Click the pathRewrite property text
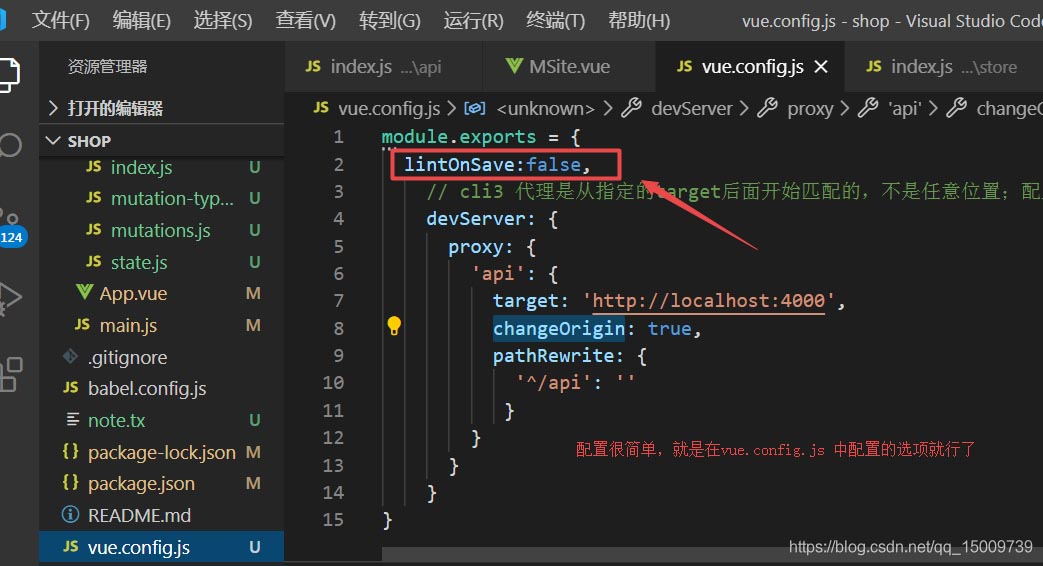1043x566 pixels. pyautogui.click(x=553, y=356)
